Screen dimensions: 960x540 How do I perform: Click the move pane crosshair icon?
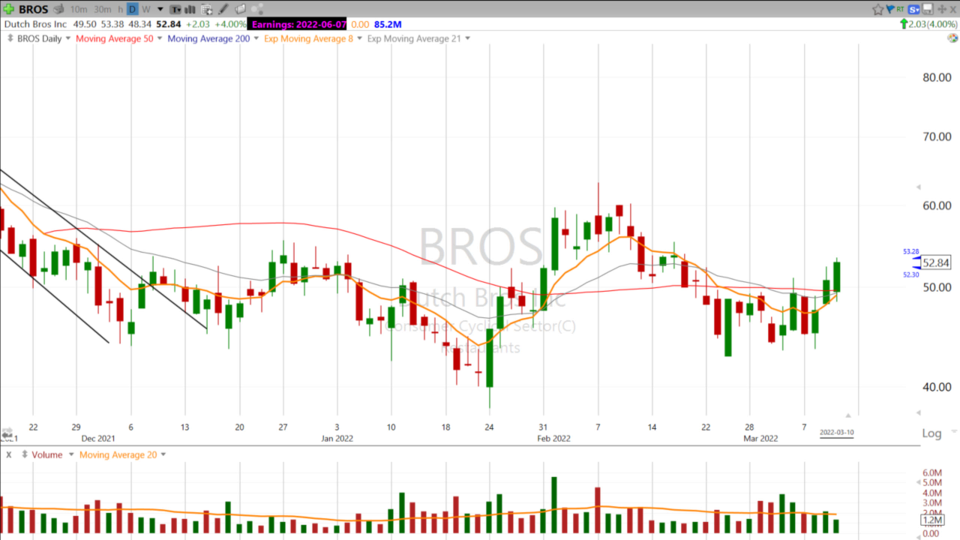(x=942, y=9)
